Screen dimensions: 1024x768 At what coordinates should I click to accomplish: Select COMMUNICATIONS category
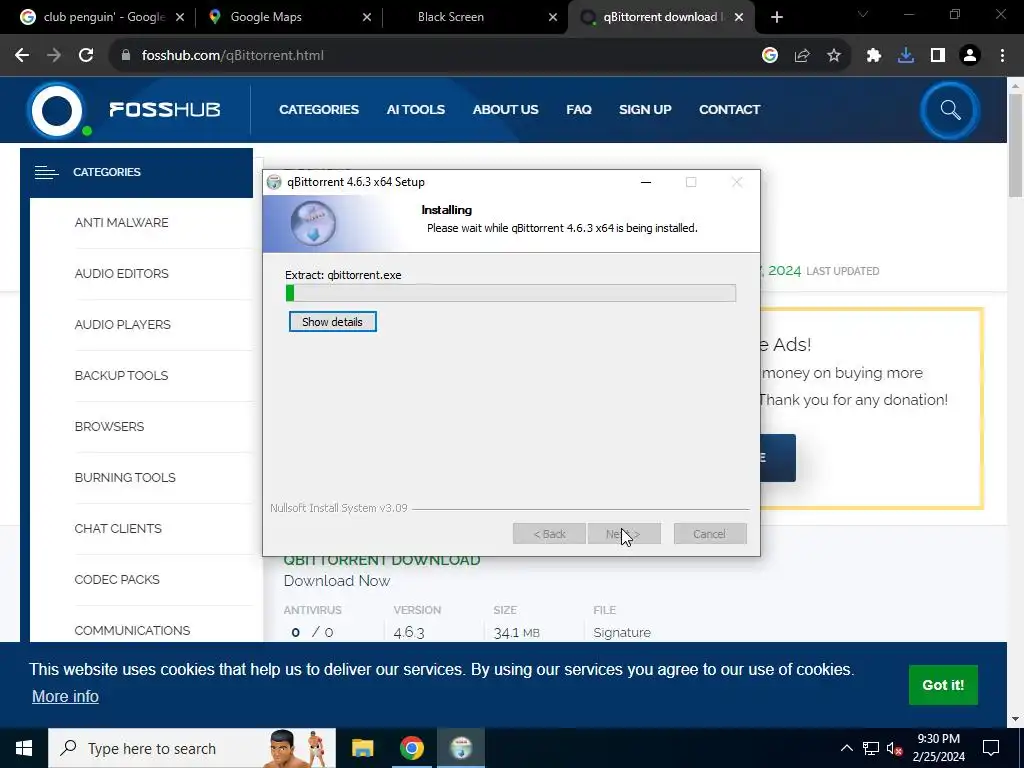[132, 630]
